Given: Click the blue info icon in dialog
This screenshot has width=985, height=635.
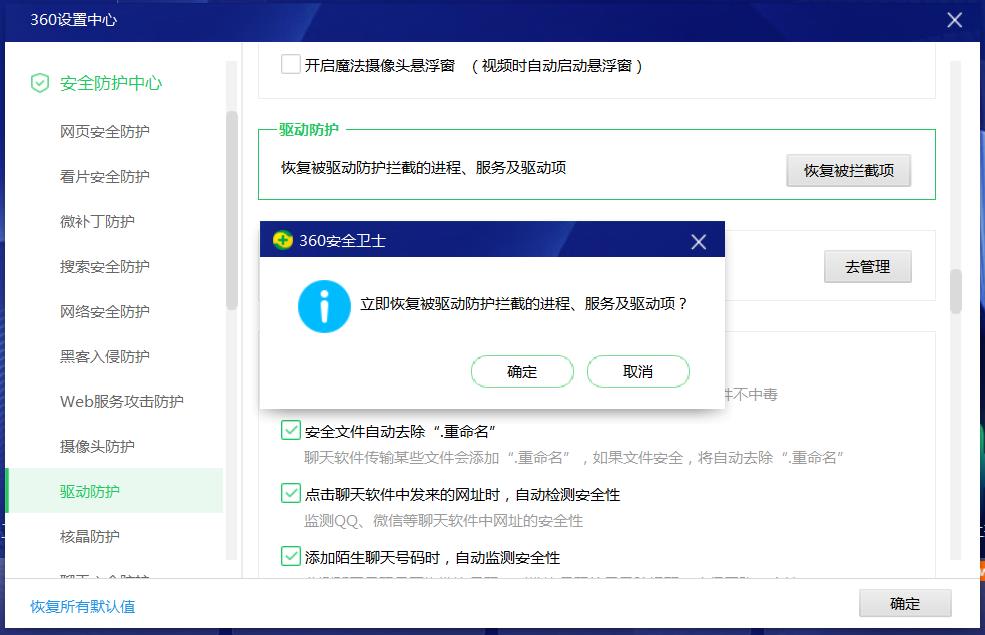Looking at the screenshot, I should 324,307.
